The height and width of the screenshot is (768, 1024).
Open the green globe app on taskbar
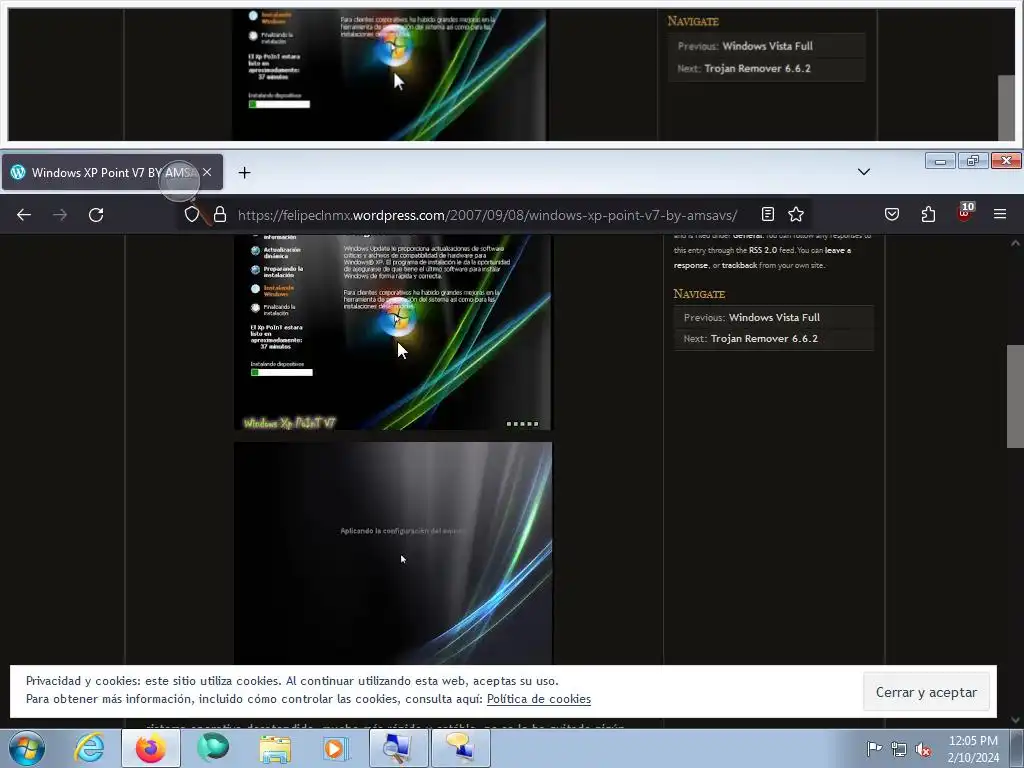(213, 748)
